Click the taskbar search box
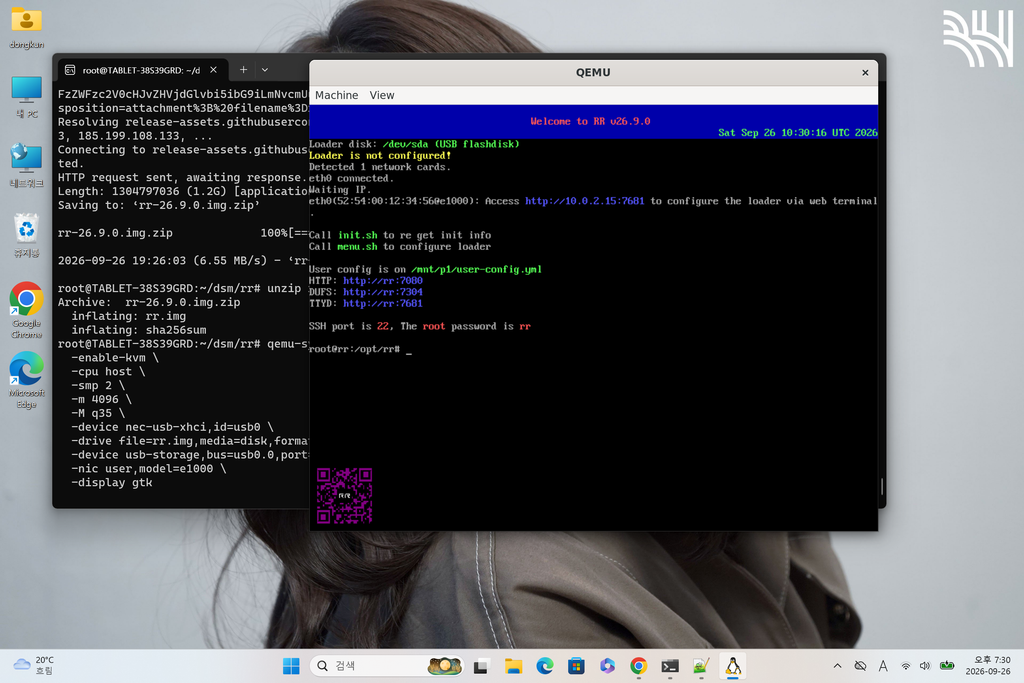Viewport: 1024px width, 683px height. pyautogui.click(x=387, y=665)
